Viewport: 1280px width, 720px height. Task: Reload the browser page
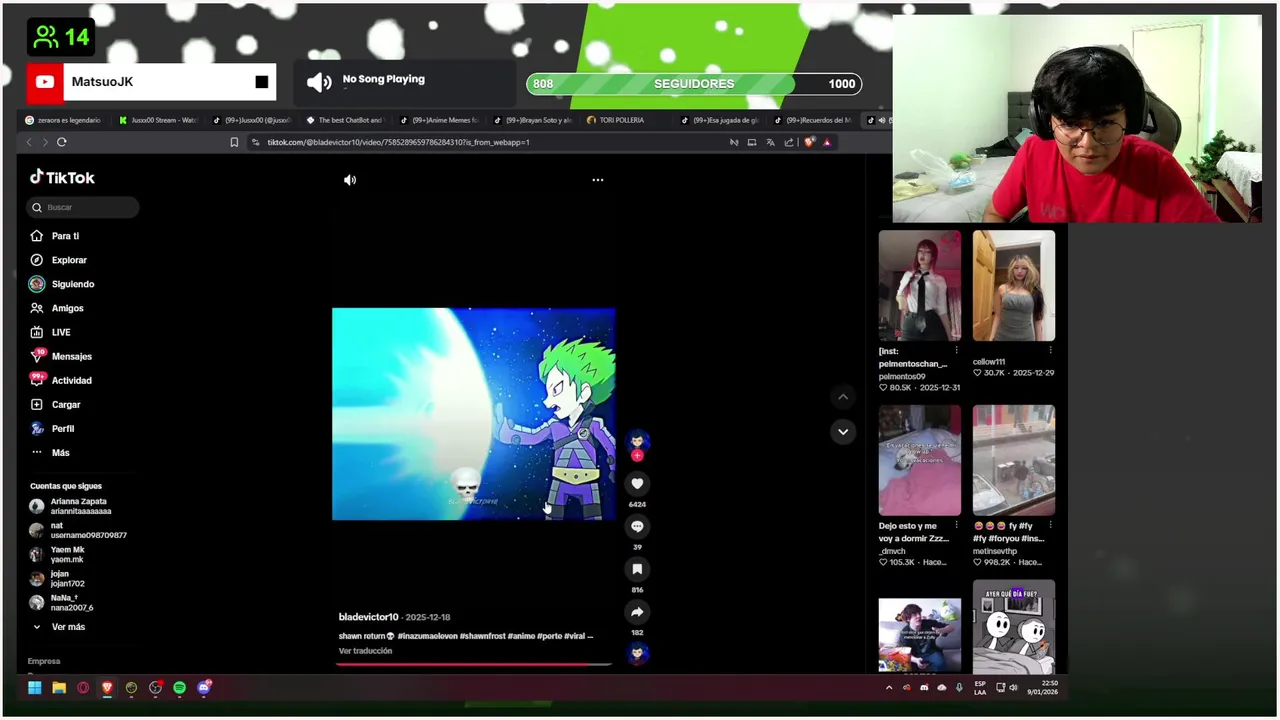pos(61,142)
